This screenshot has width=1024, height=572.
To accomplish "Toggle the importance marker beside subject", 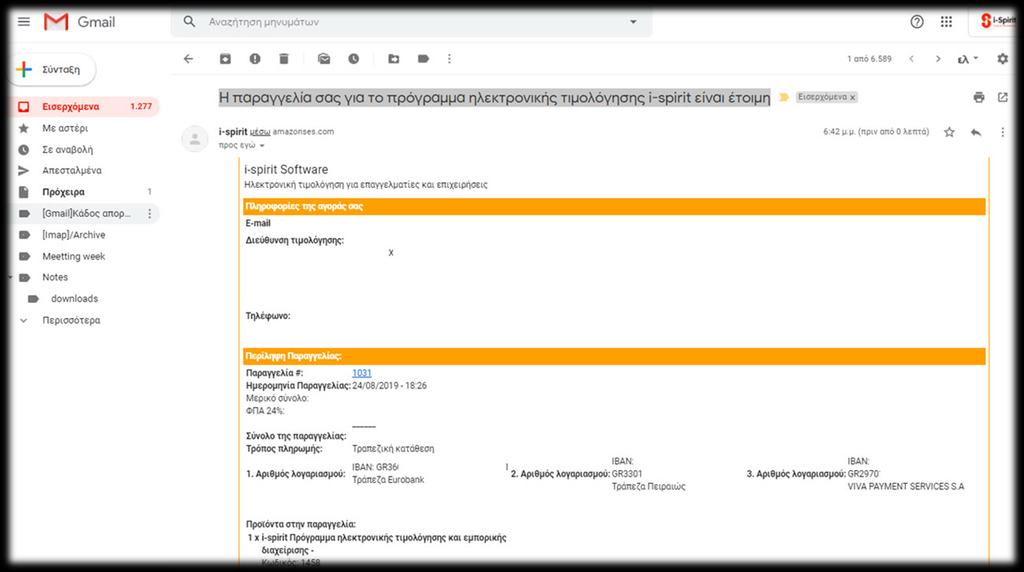I will tap(784, 97).
